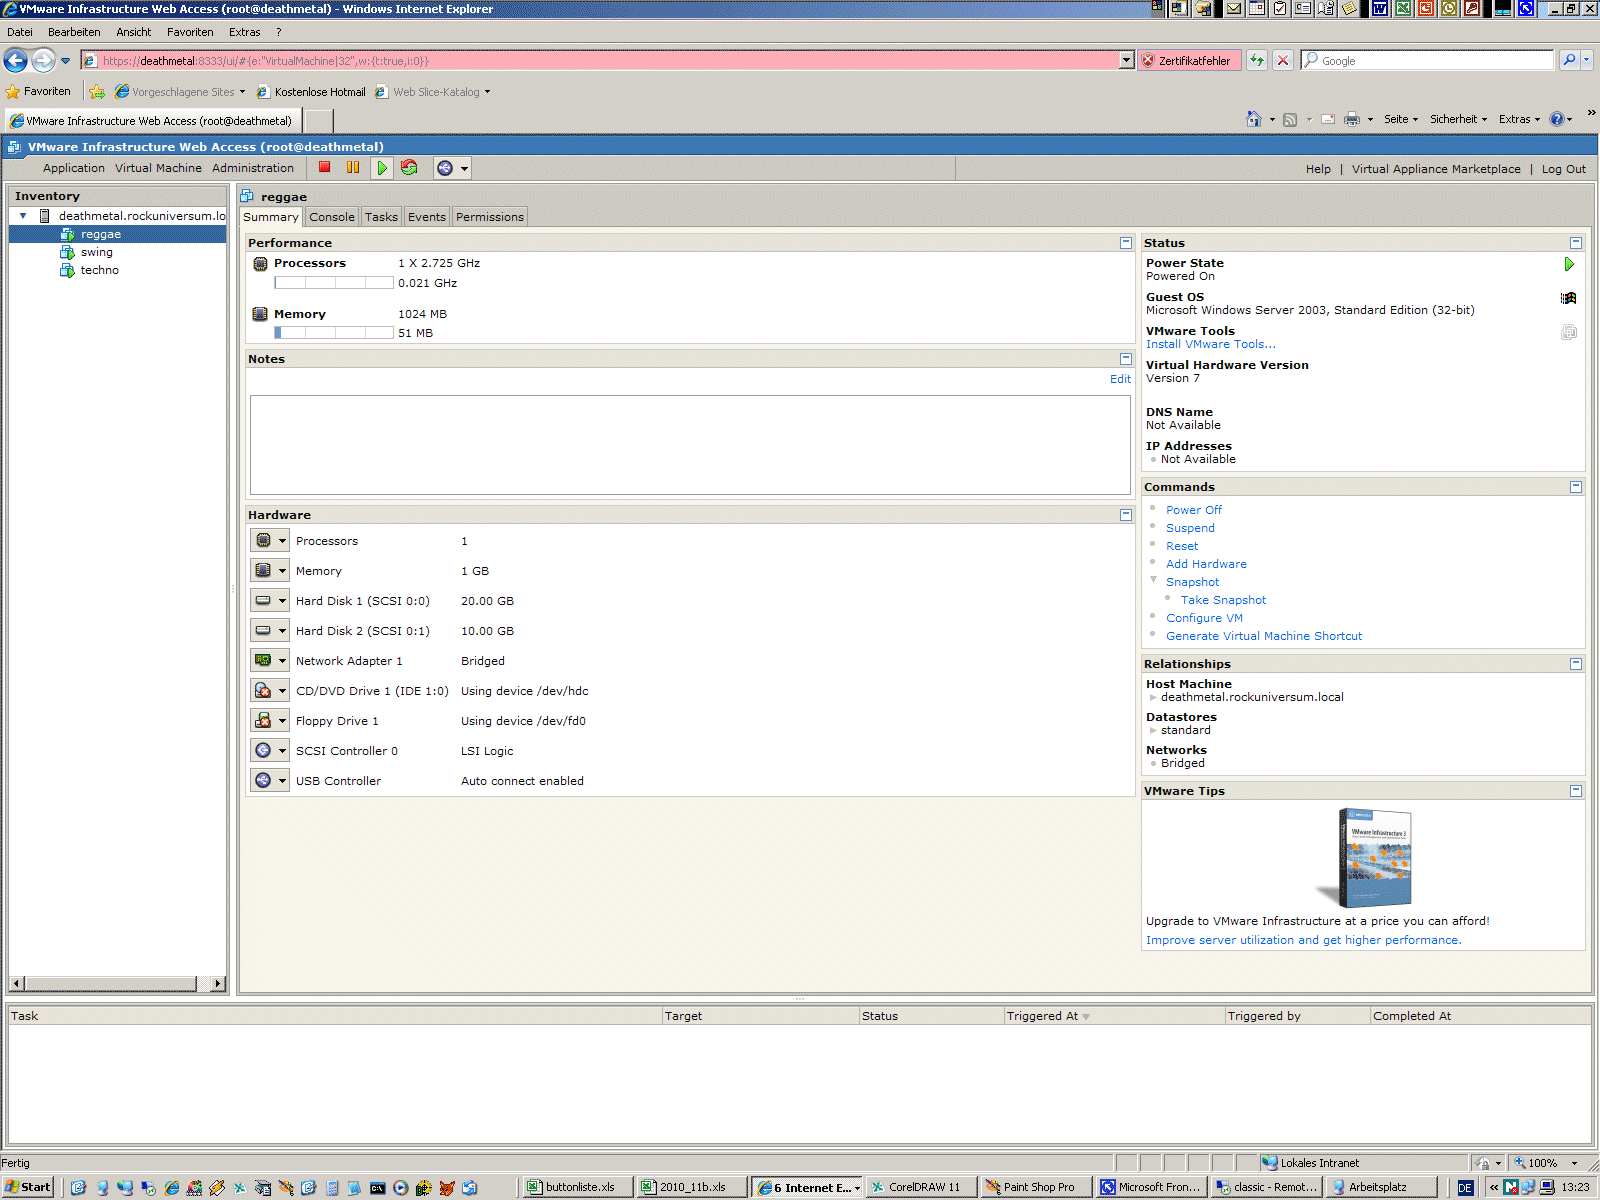Open Memory hardware dropdown icon

(x=269, y=571)
